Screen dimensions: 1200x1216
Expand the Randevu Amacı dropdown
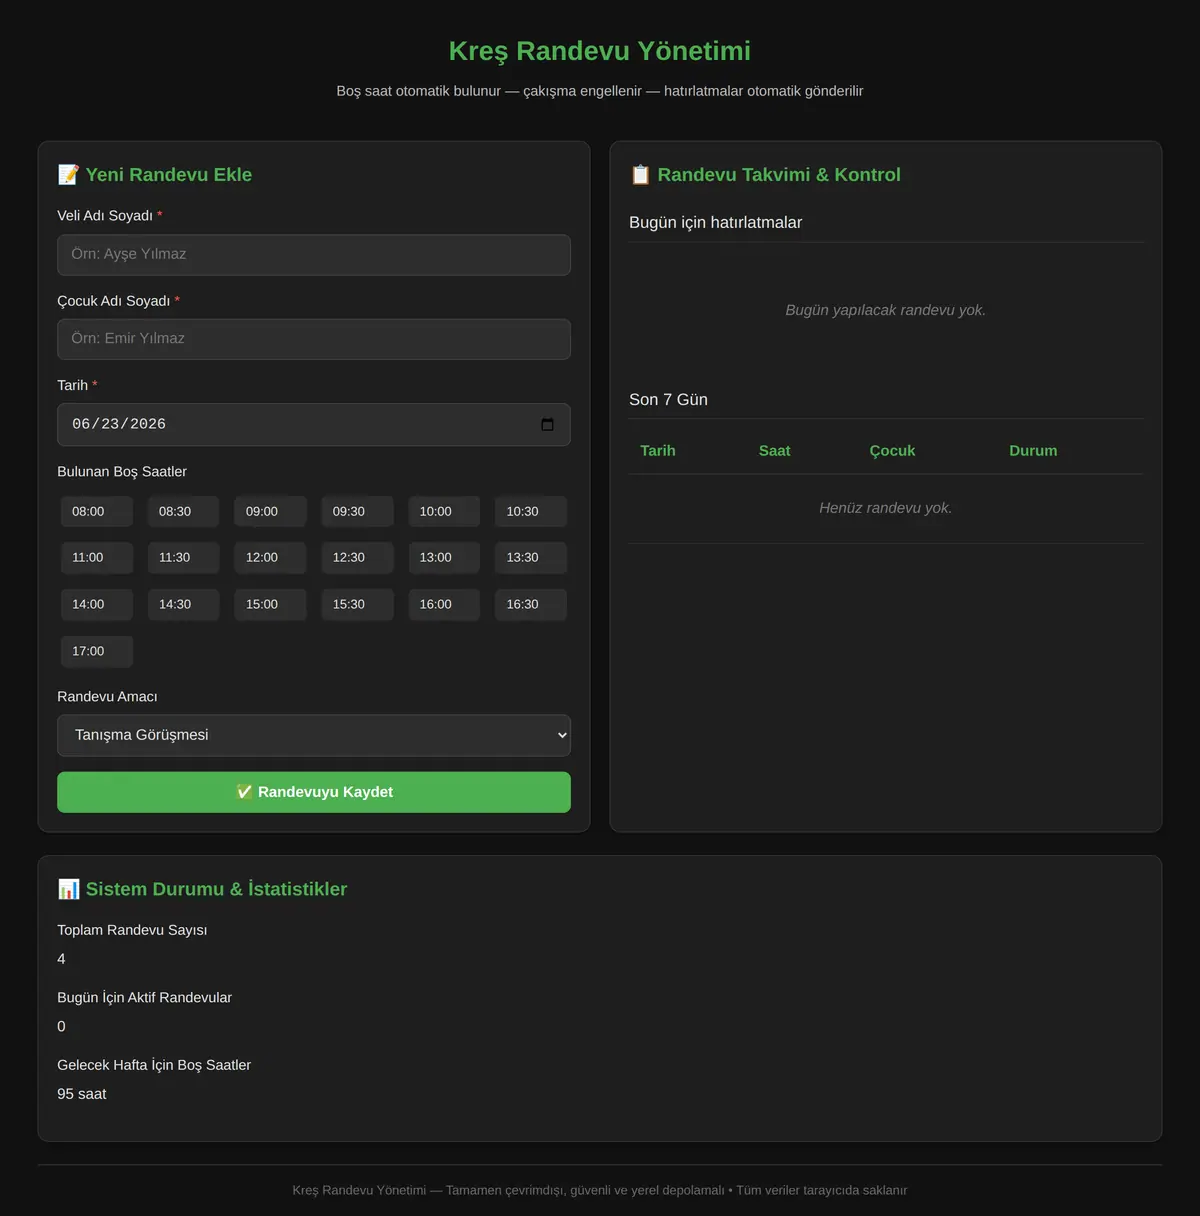[x=314, y=735]
